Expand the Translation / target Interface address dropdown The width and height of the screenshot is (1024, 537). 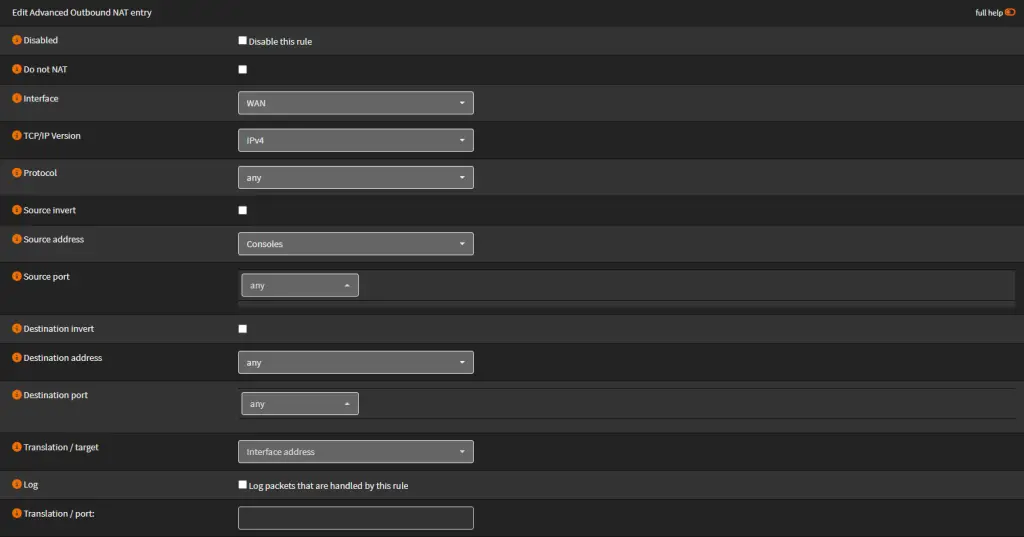pyautogui.click(x=355, y=452)
